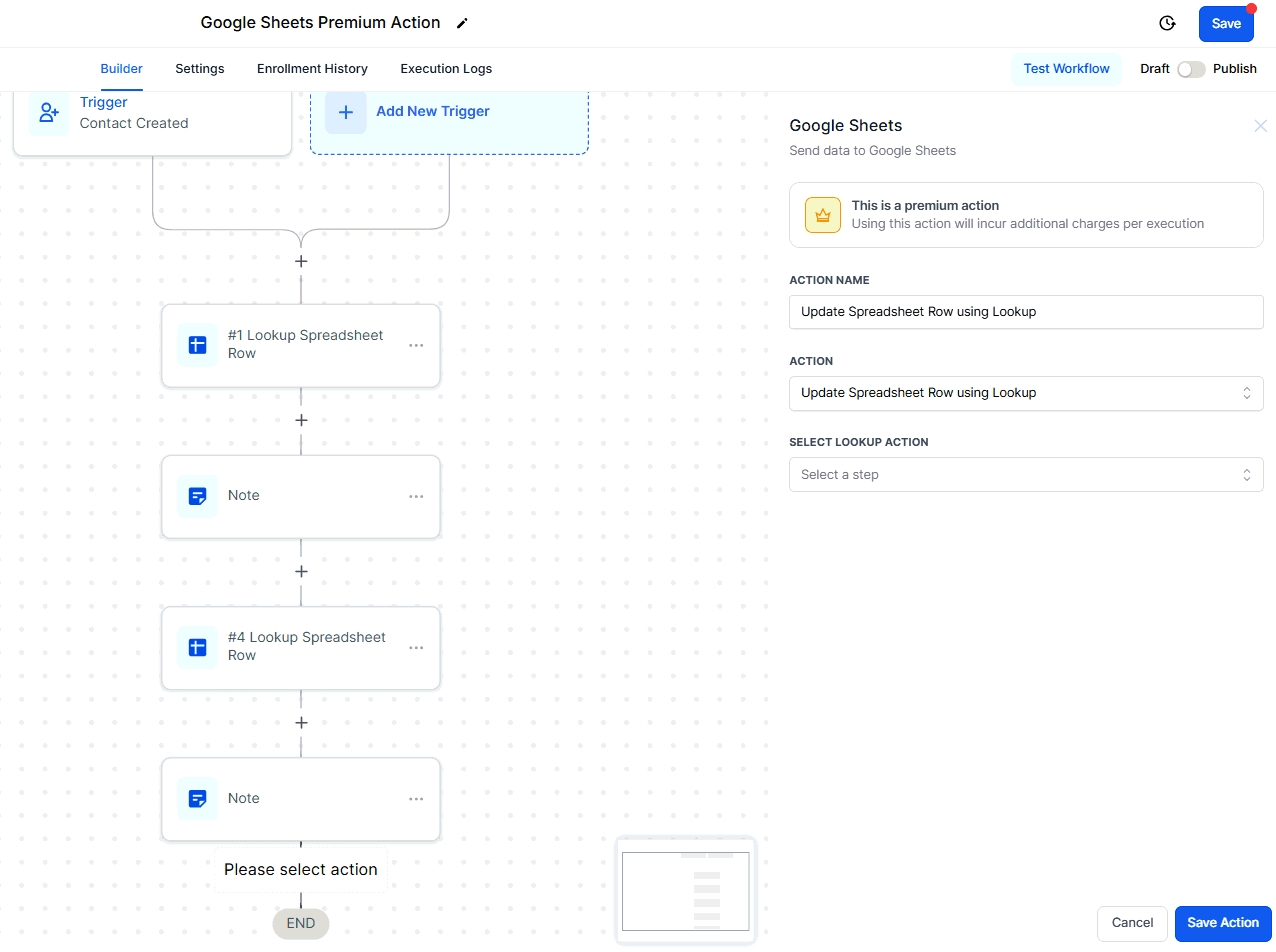Screen dimensions: 1276x952
Task: Click the first Note step icon
Action: click(x=197, y=496)
